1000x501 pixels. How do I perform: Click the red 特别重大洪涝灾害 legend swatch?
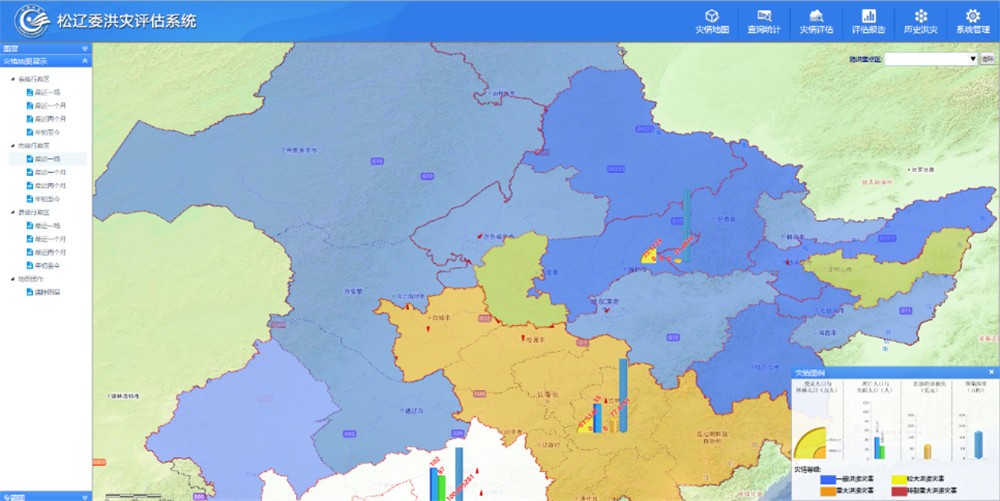click(x=901, y=491)
